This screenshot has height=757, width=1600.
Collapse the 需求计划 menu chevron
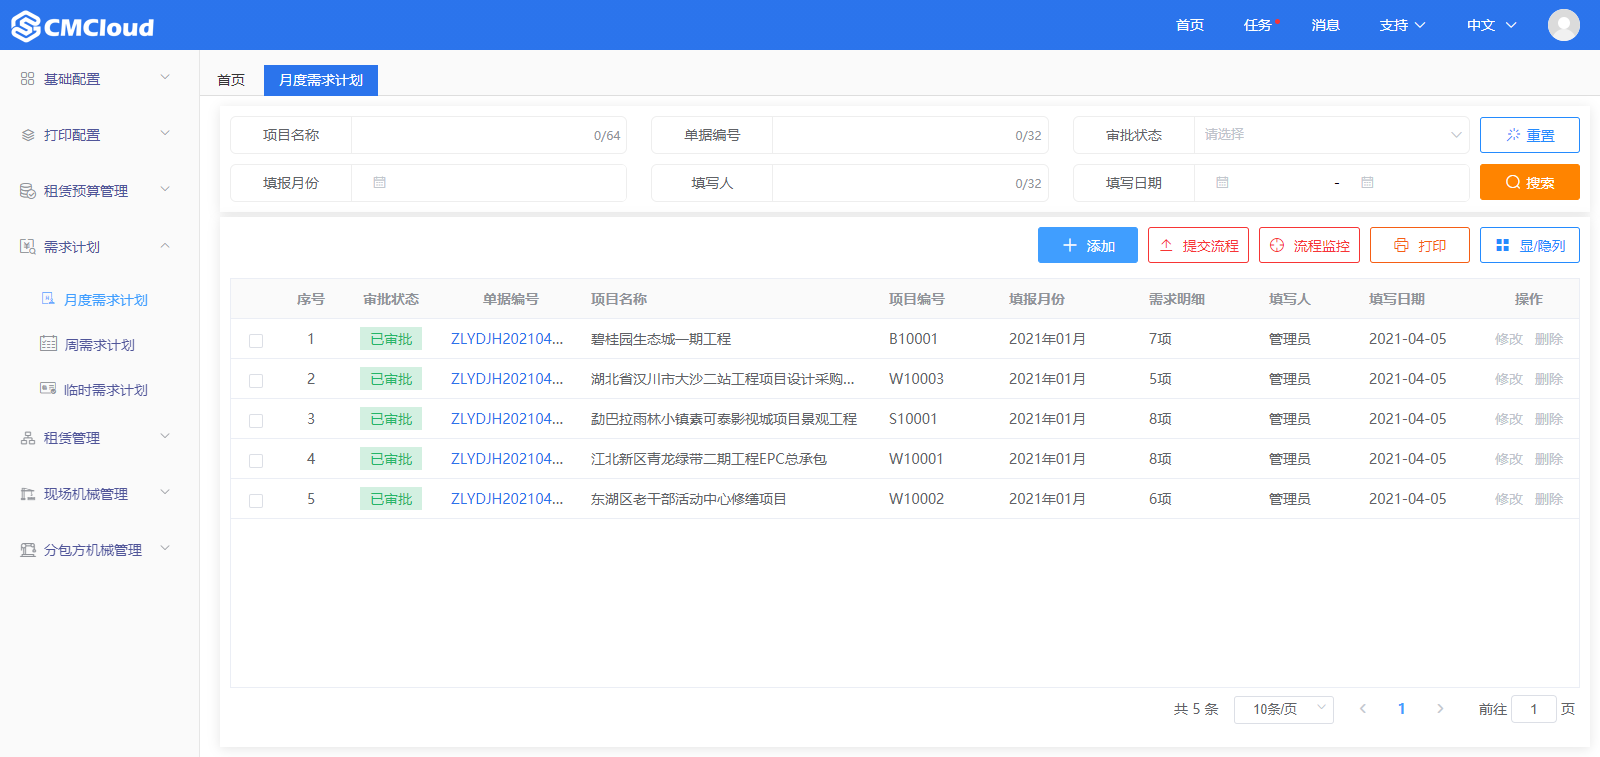165,245
